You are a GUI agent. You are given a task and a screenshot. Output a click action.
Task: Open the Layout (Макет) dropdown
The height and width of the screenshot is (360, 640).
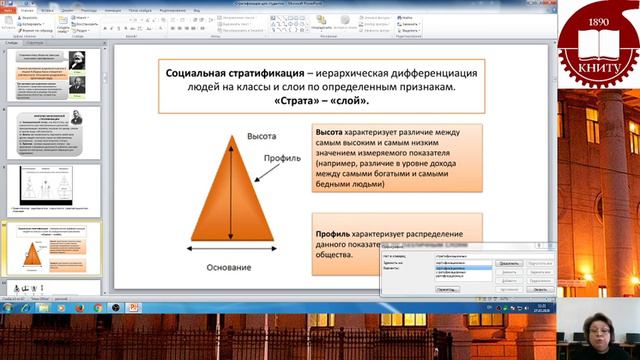pos(80,18)
